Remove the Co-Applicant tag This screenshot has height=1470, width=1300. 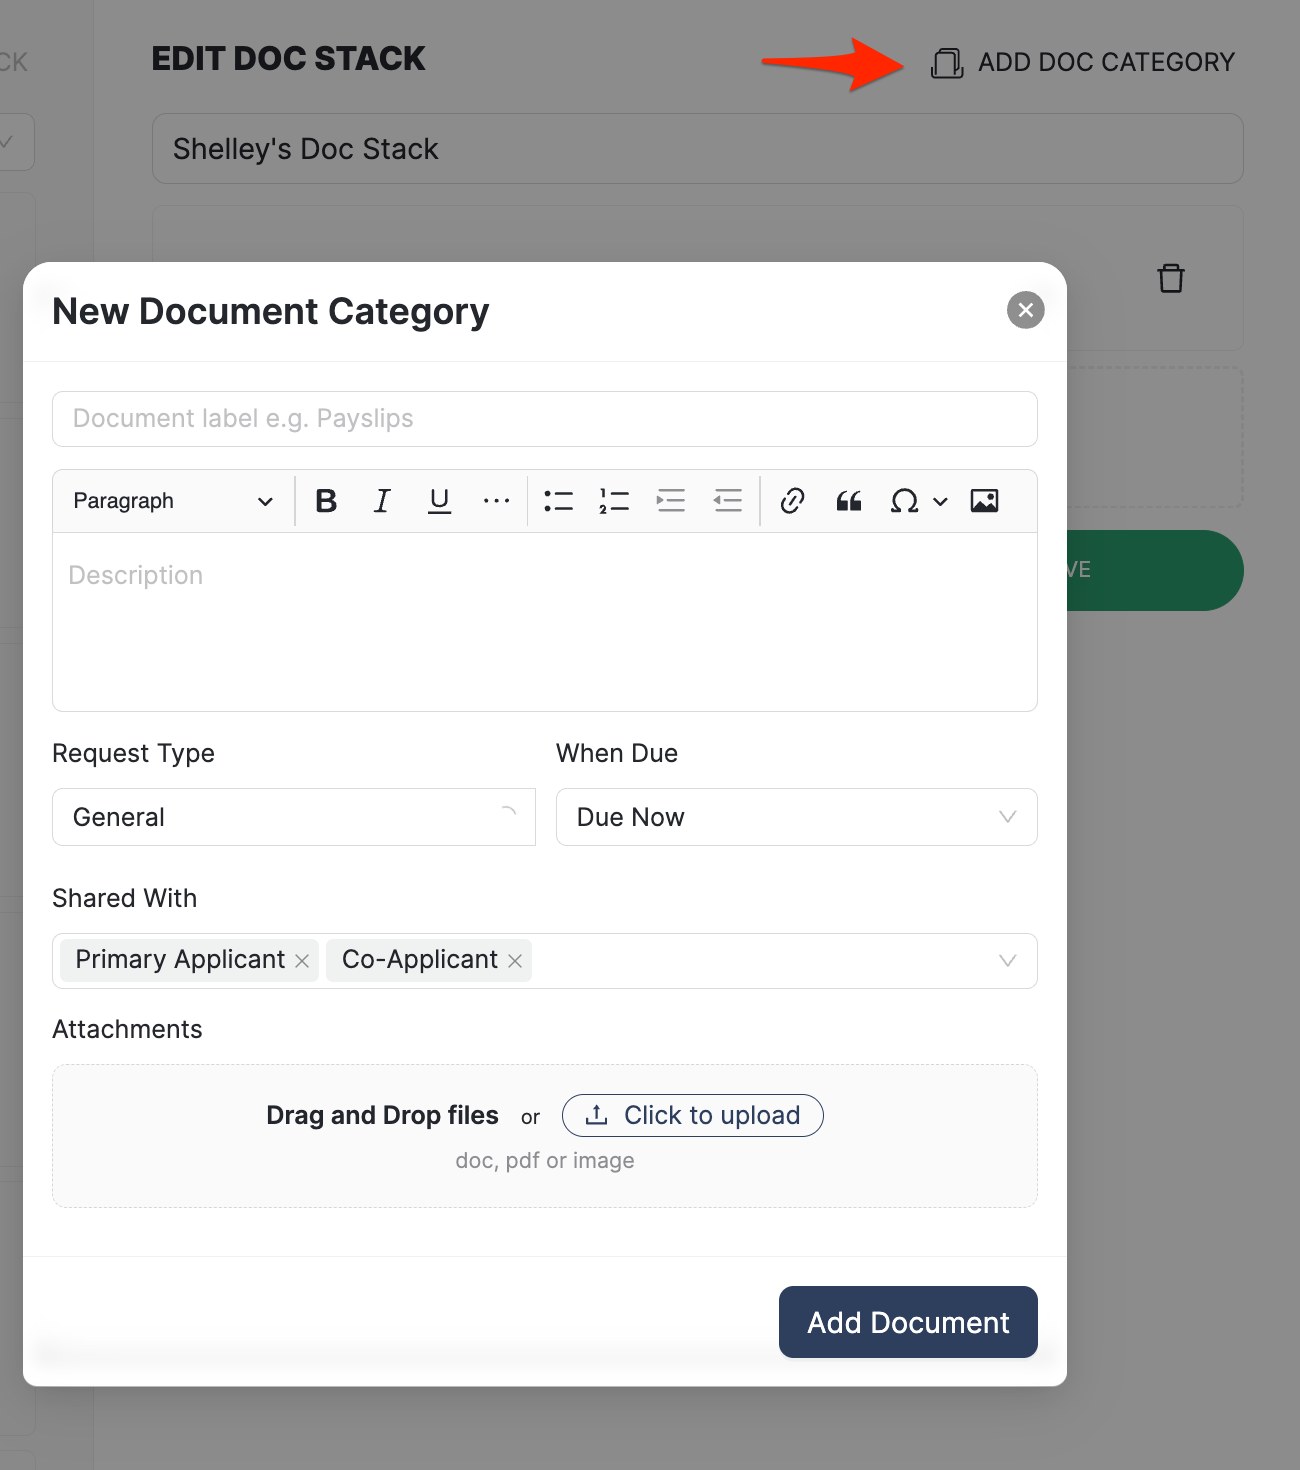(514, 960)
